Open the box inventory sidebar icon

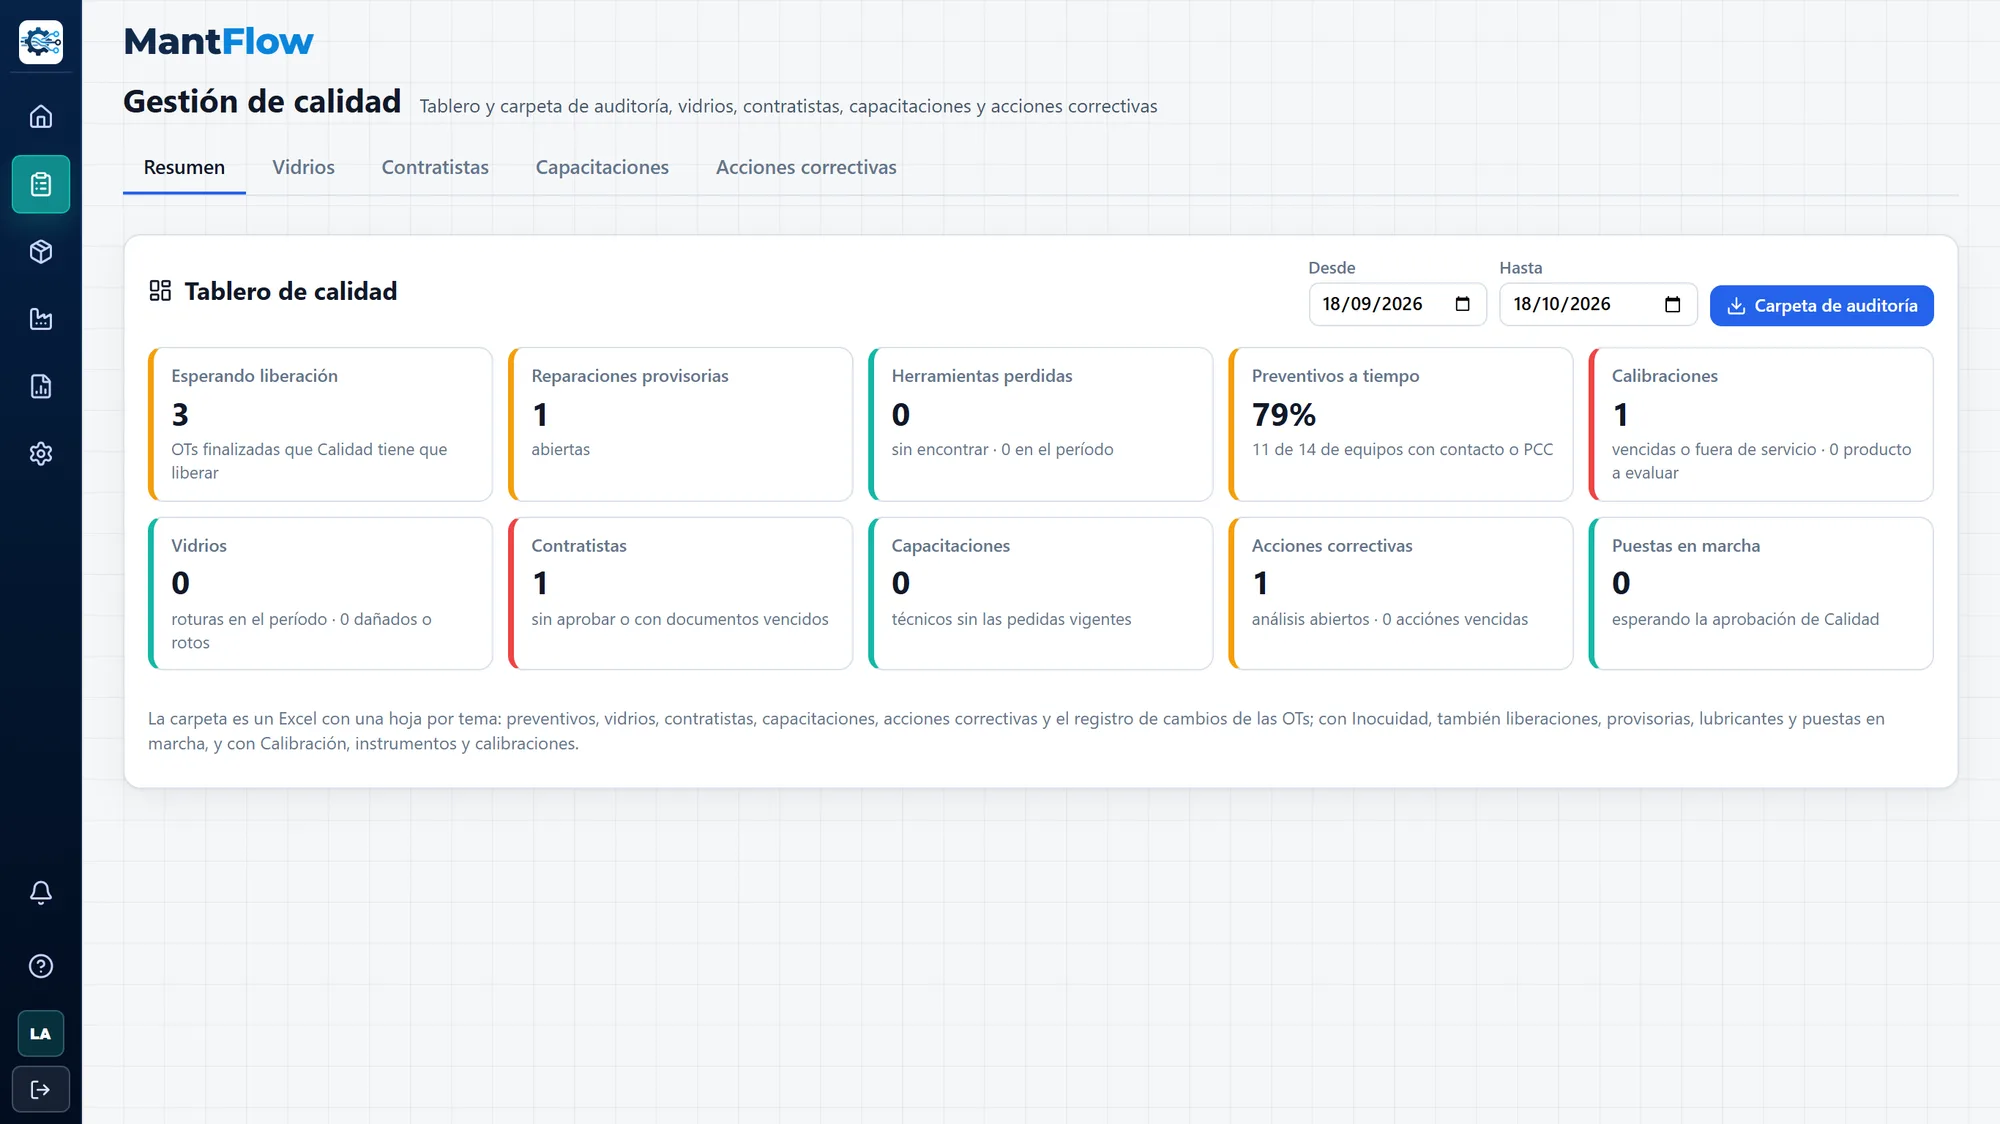41,252
